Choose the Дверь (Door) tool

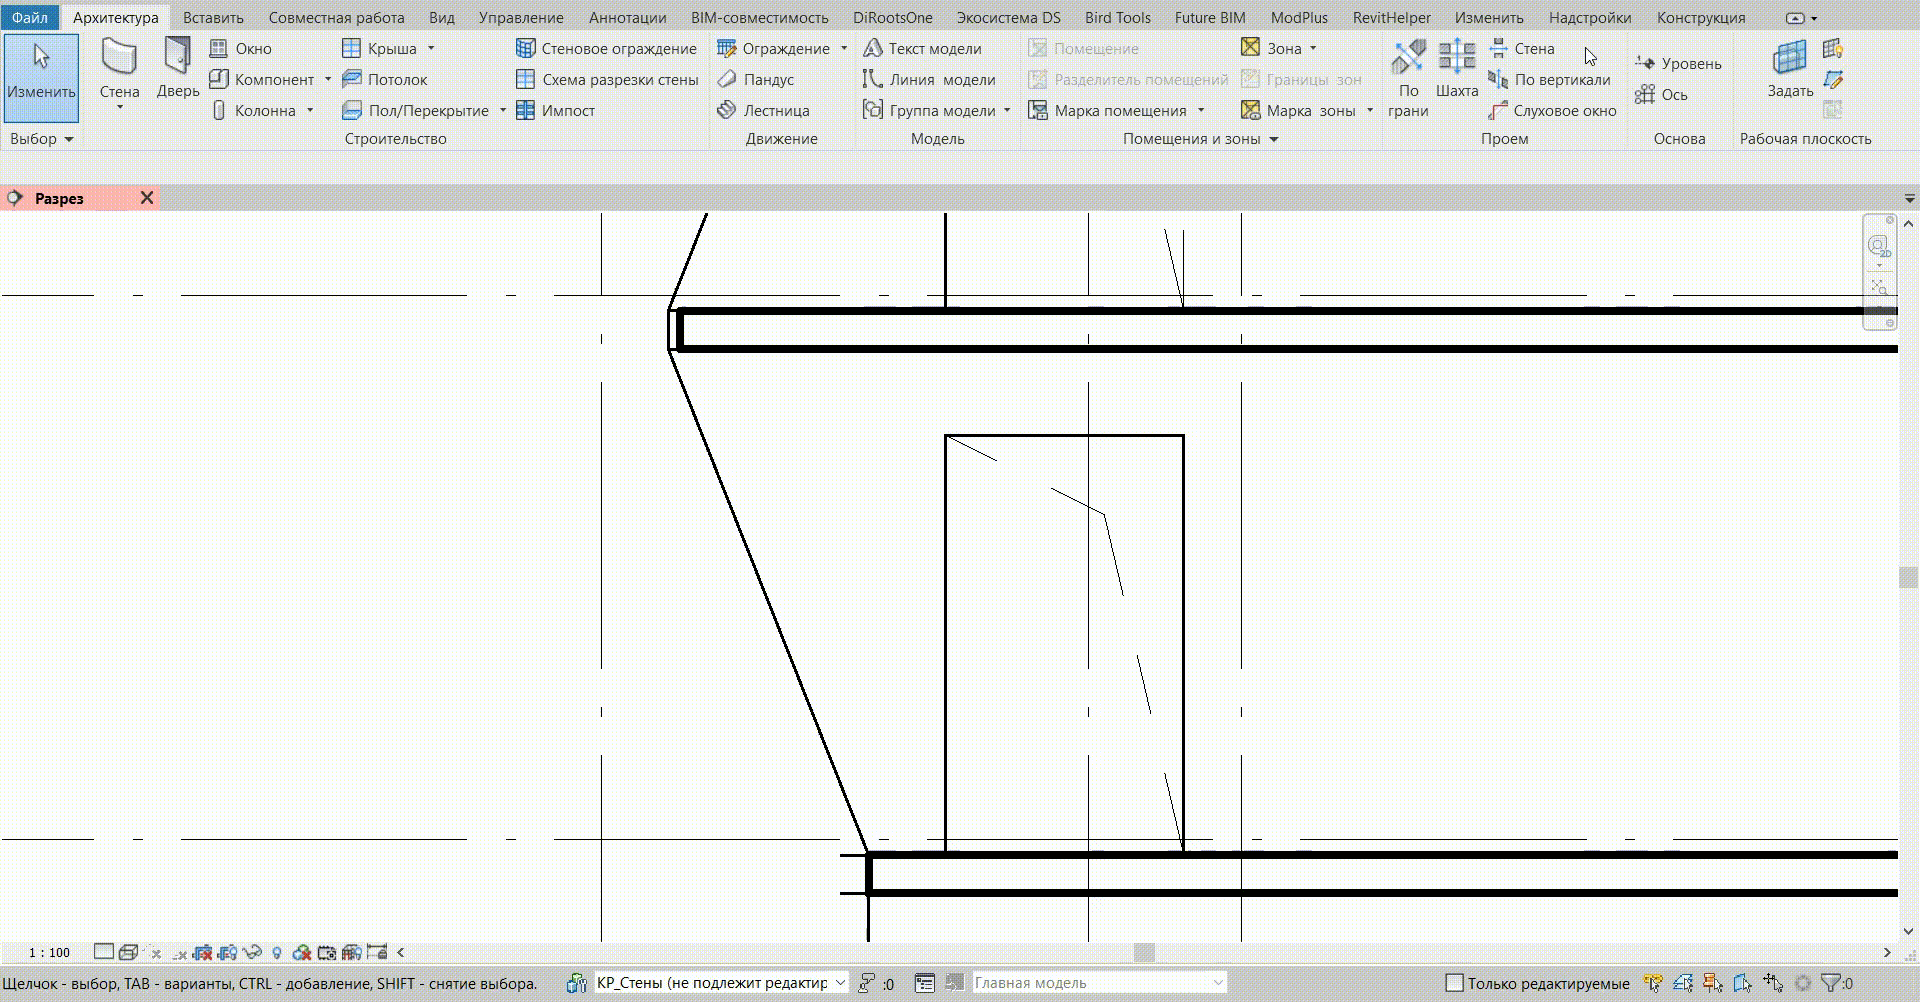178,70
